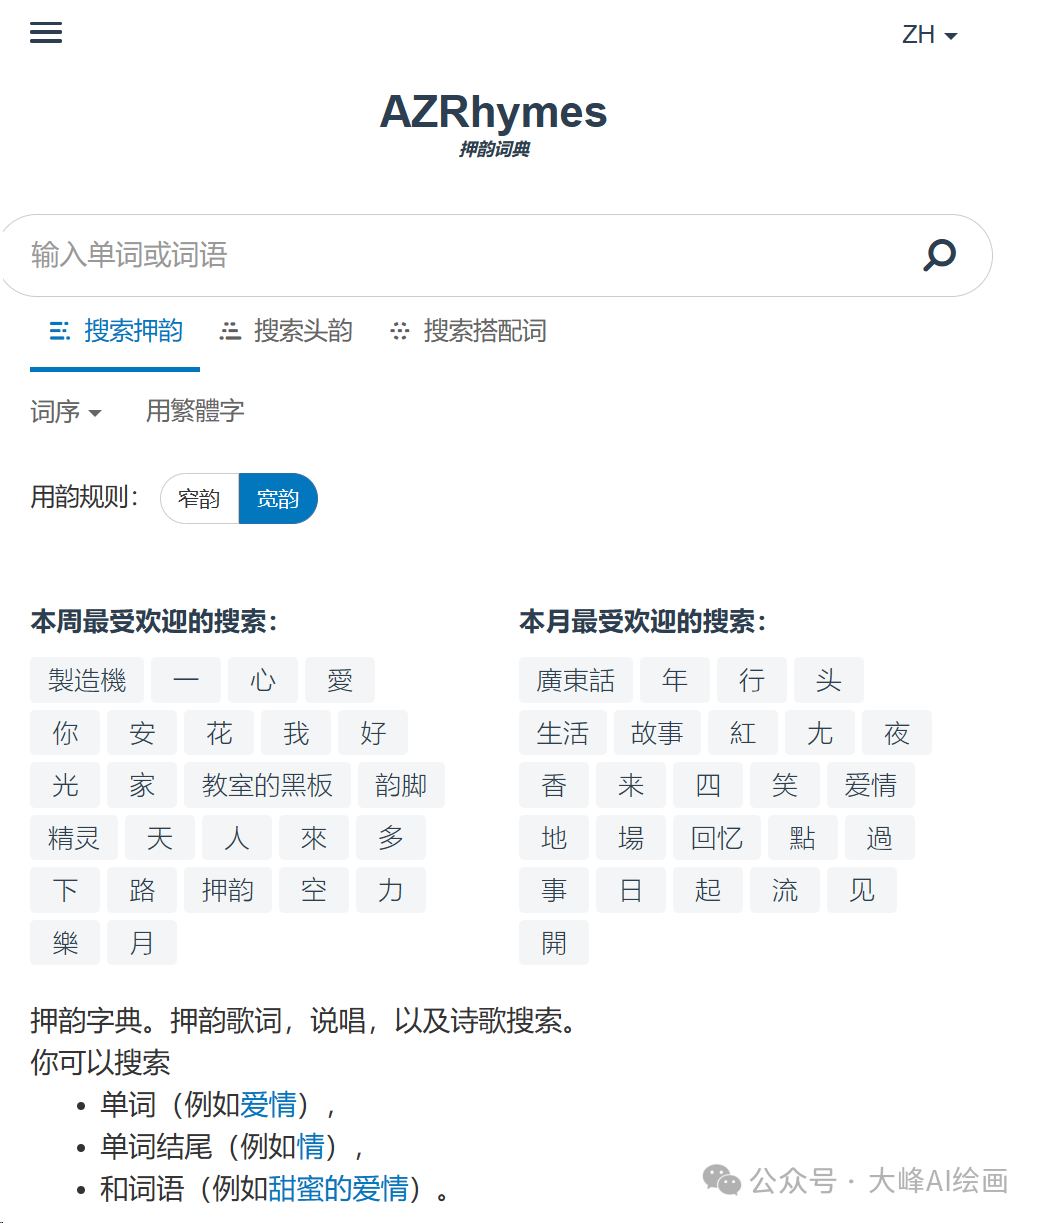Click weekly search tag 心
This screenshot has width=1042, height=1223.
[x=263, y=681]
